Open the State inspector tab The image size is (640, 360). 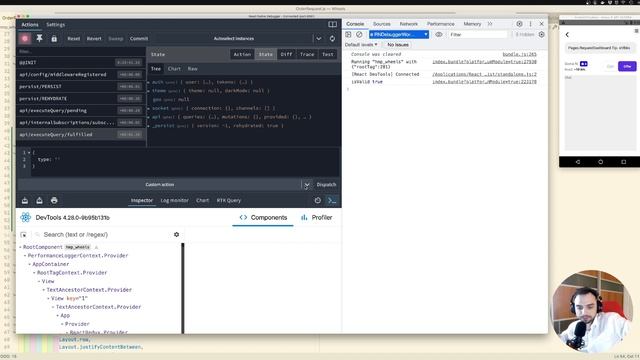265,54
